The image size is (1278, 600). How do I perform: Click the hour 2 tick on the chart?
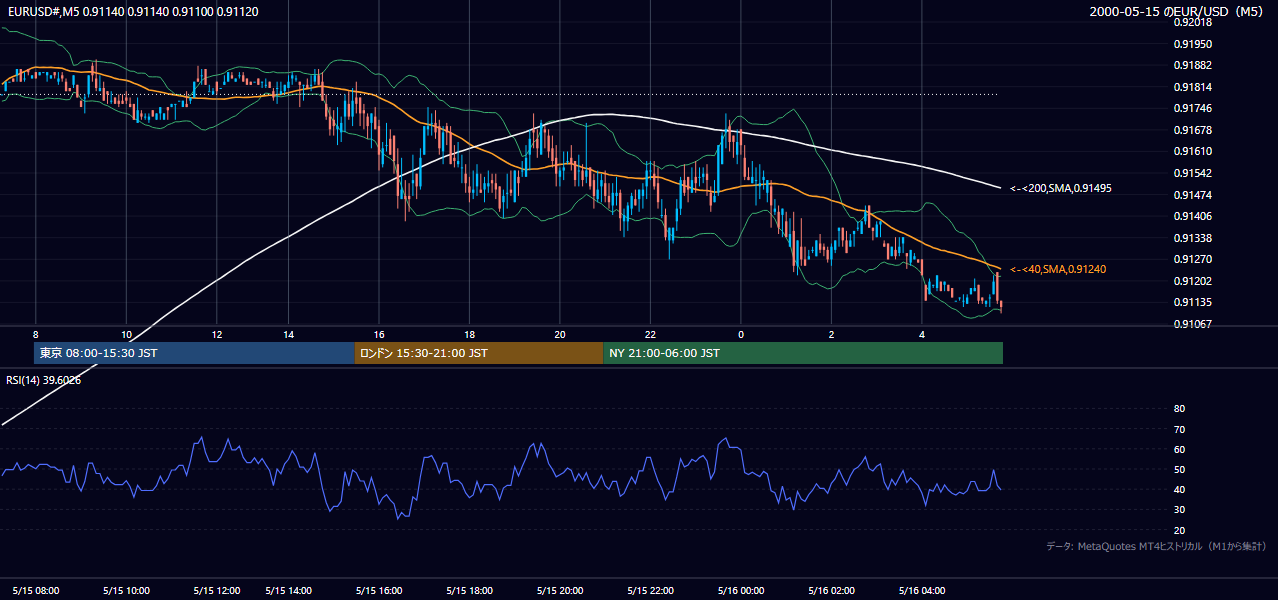tap(832, 334)
